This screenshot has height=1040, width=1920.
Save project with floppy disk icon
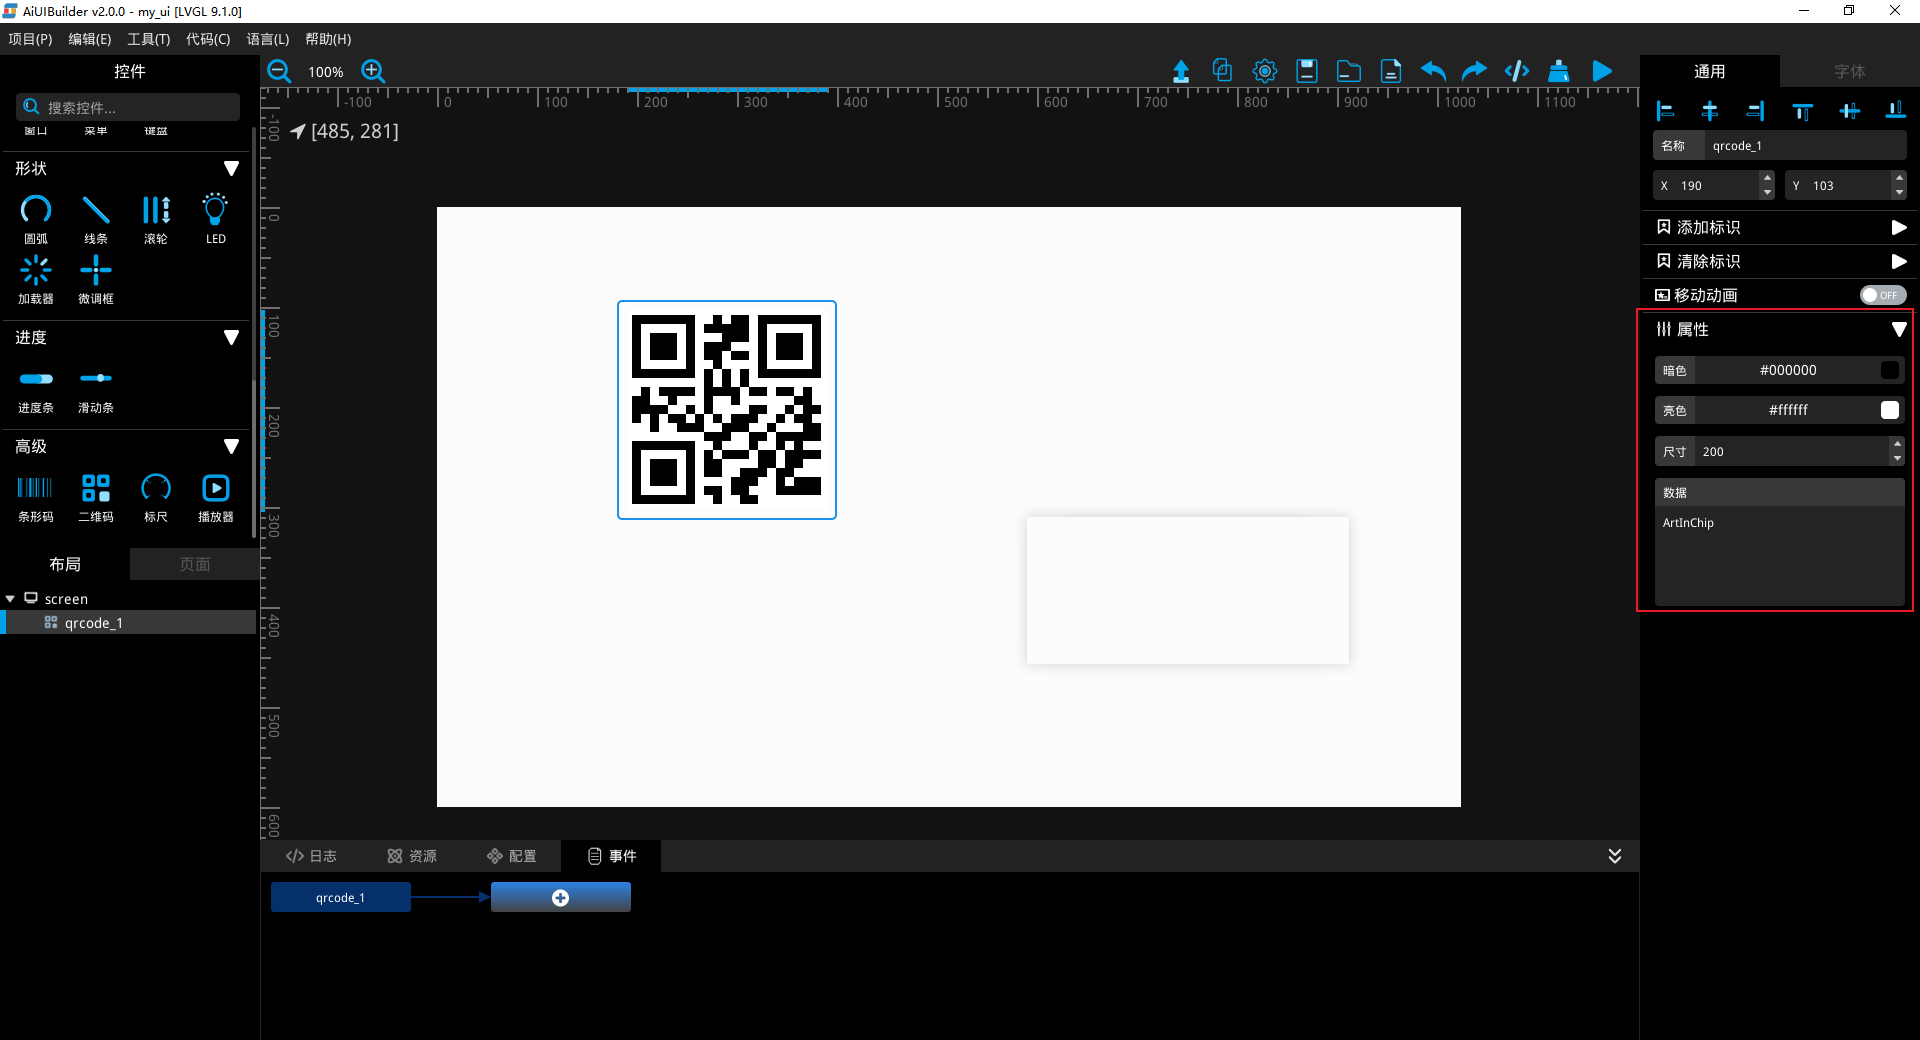pyautogui.click(x=1307, y=71)
